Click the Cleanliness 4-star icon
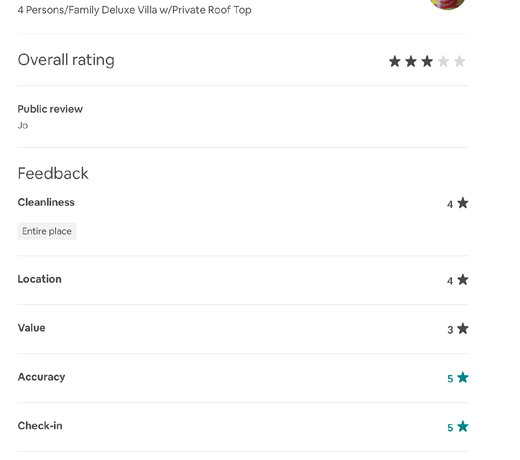 pyautogui.click(x=463, y=203)
